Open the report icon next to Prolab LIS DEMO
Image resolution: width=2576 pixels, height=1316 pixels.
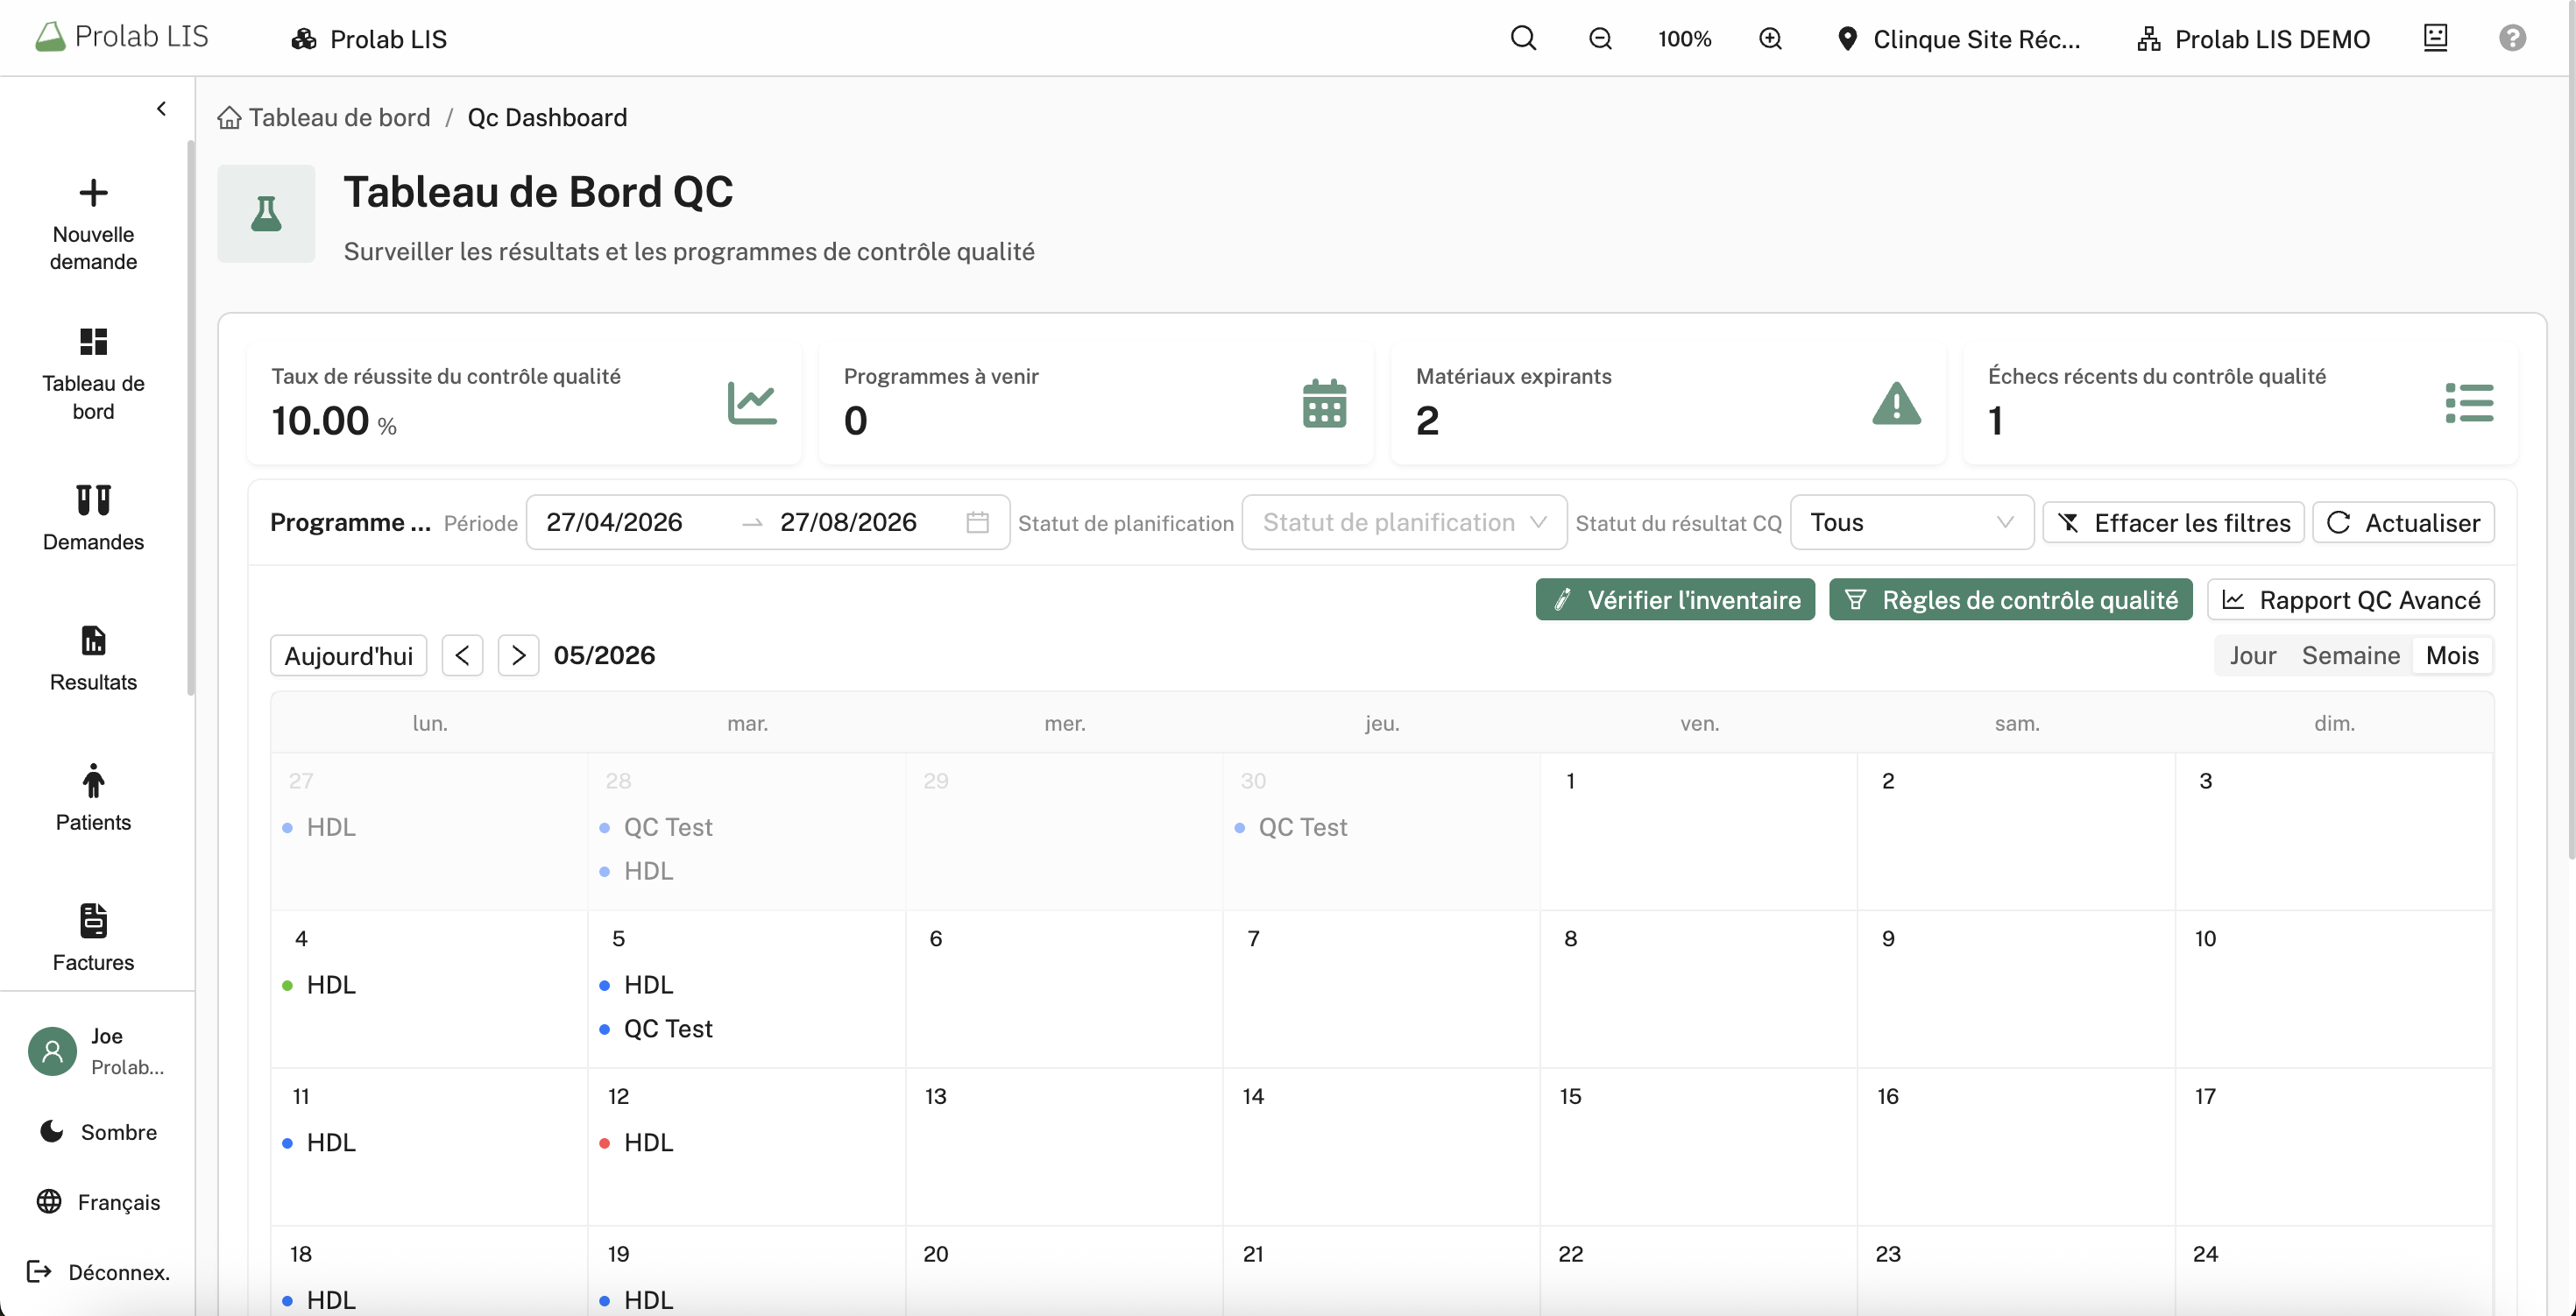2435,38
